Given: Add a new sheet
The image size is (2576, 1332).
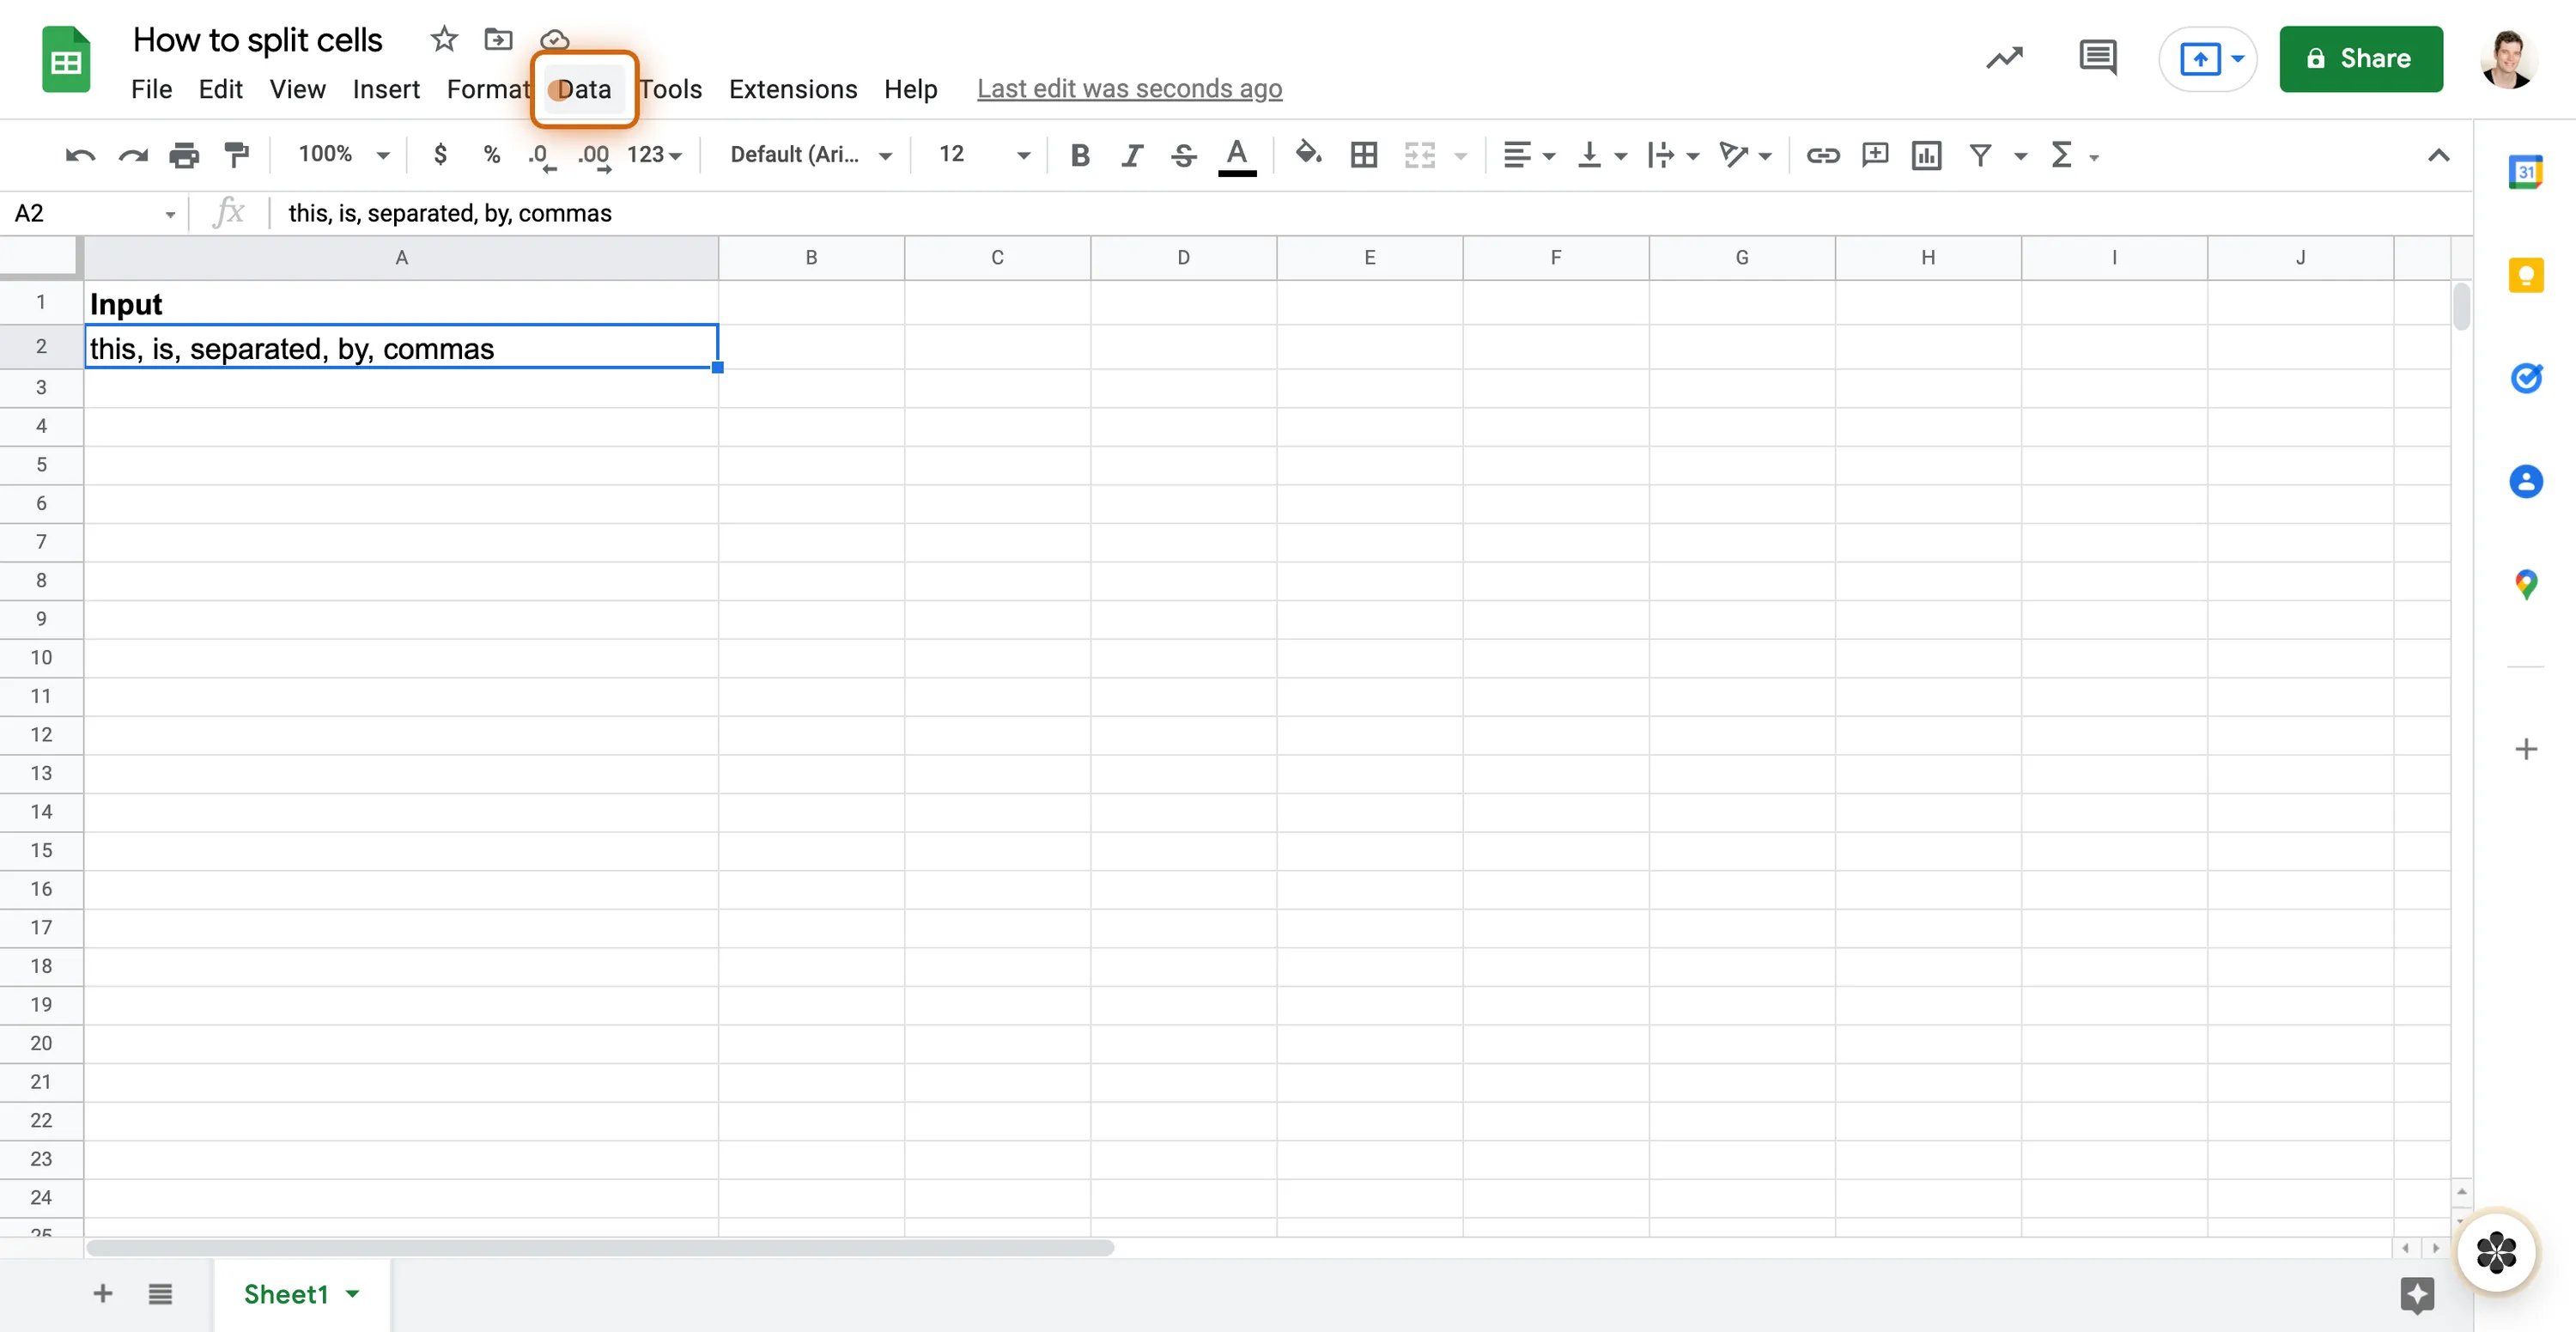Looking at the screenshot, I should point(103,1294).
